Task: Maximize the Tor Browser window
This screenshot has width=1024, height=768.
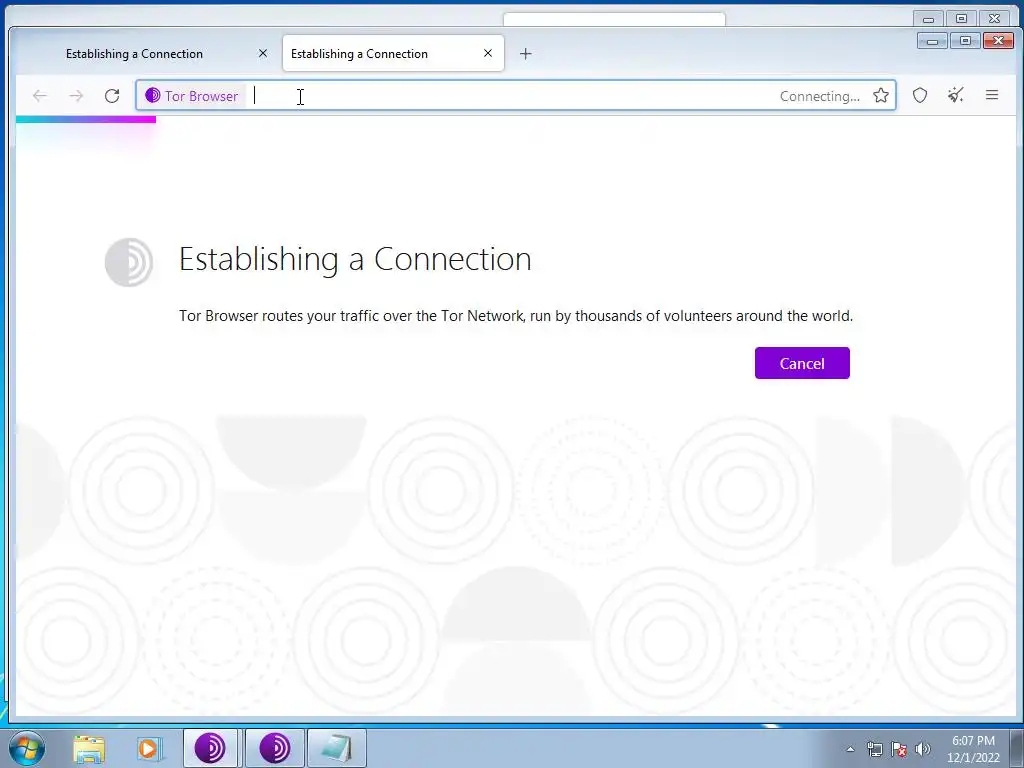Action: pyautogui.click(x=965, y=41)
